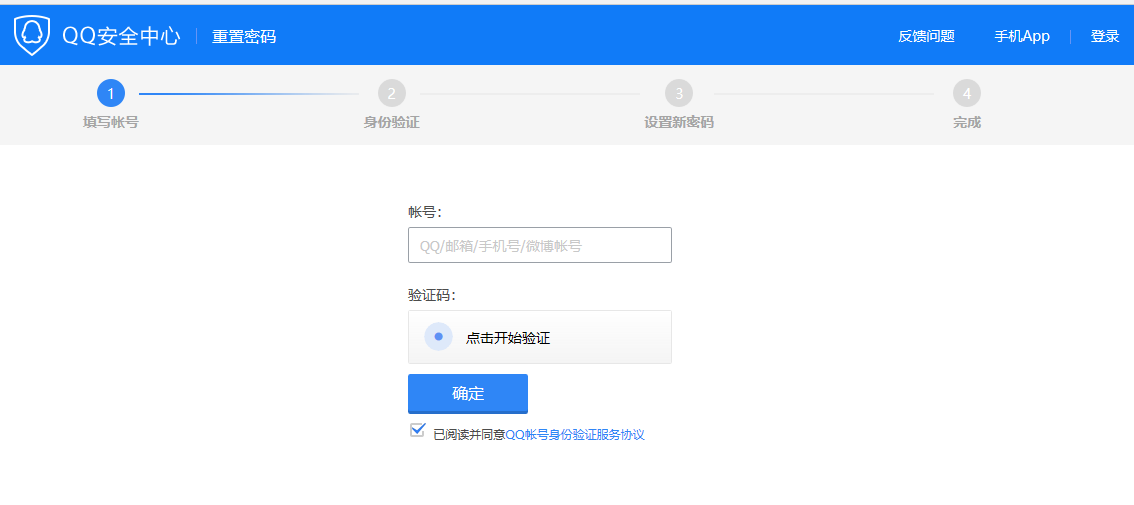Click the 重置密码 header label
The width and height of the screenshot is (1134, 505).
244,36
